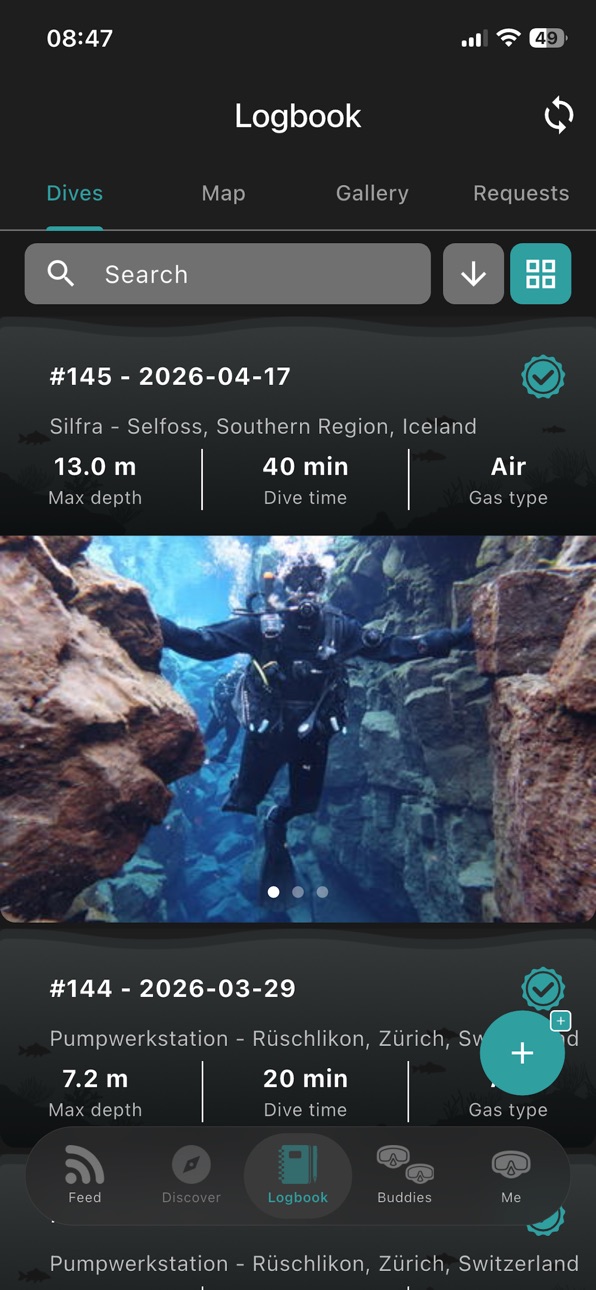Open Buddies masks in bottom bar

(x=405, y=1175)
